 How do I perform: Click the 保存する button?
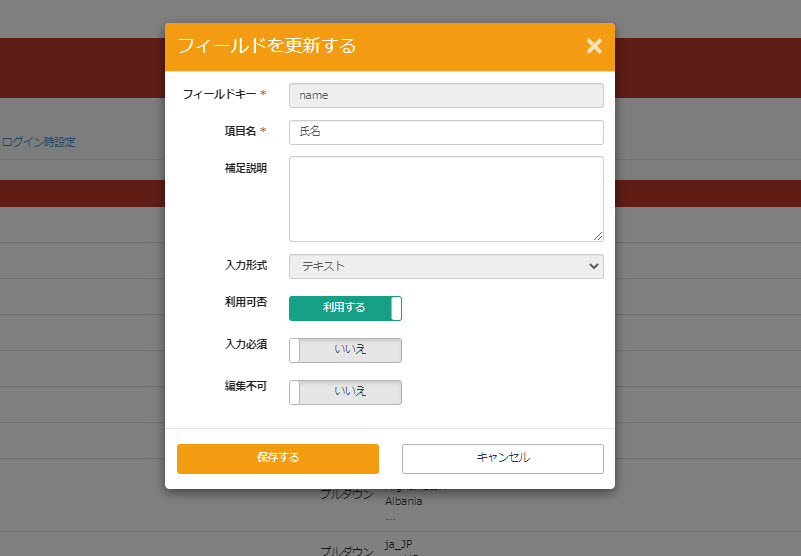(277, 458)
